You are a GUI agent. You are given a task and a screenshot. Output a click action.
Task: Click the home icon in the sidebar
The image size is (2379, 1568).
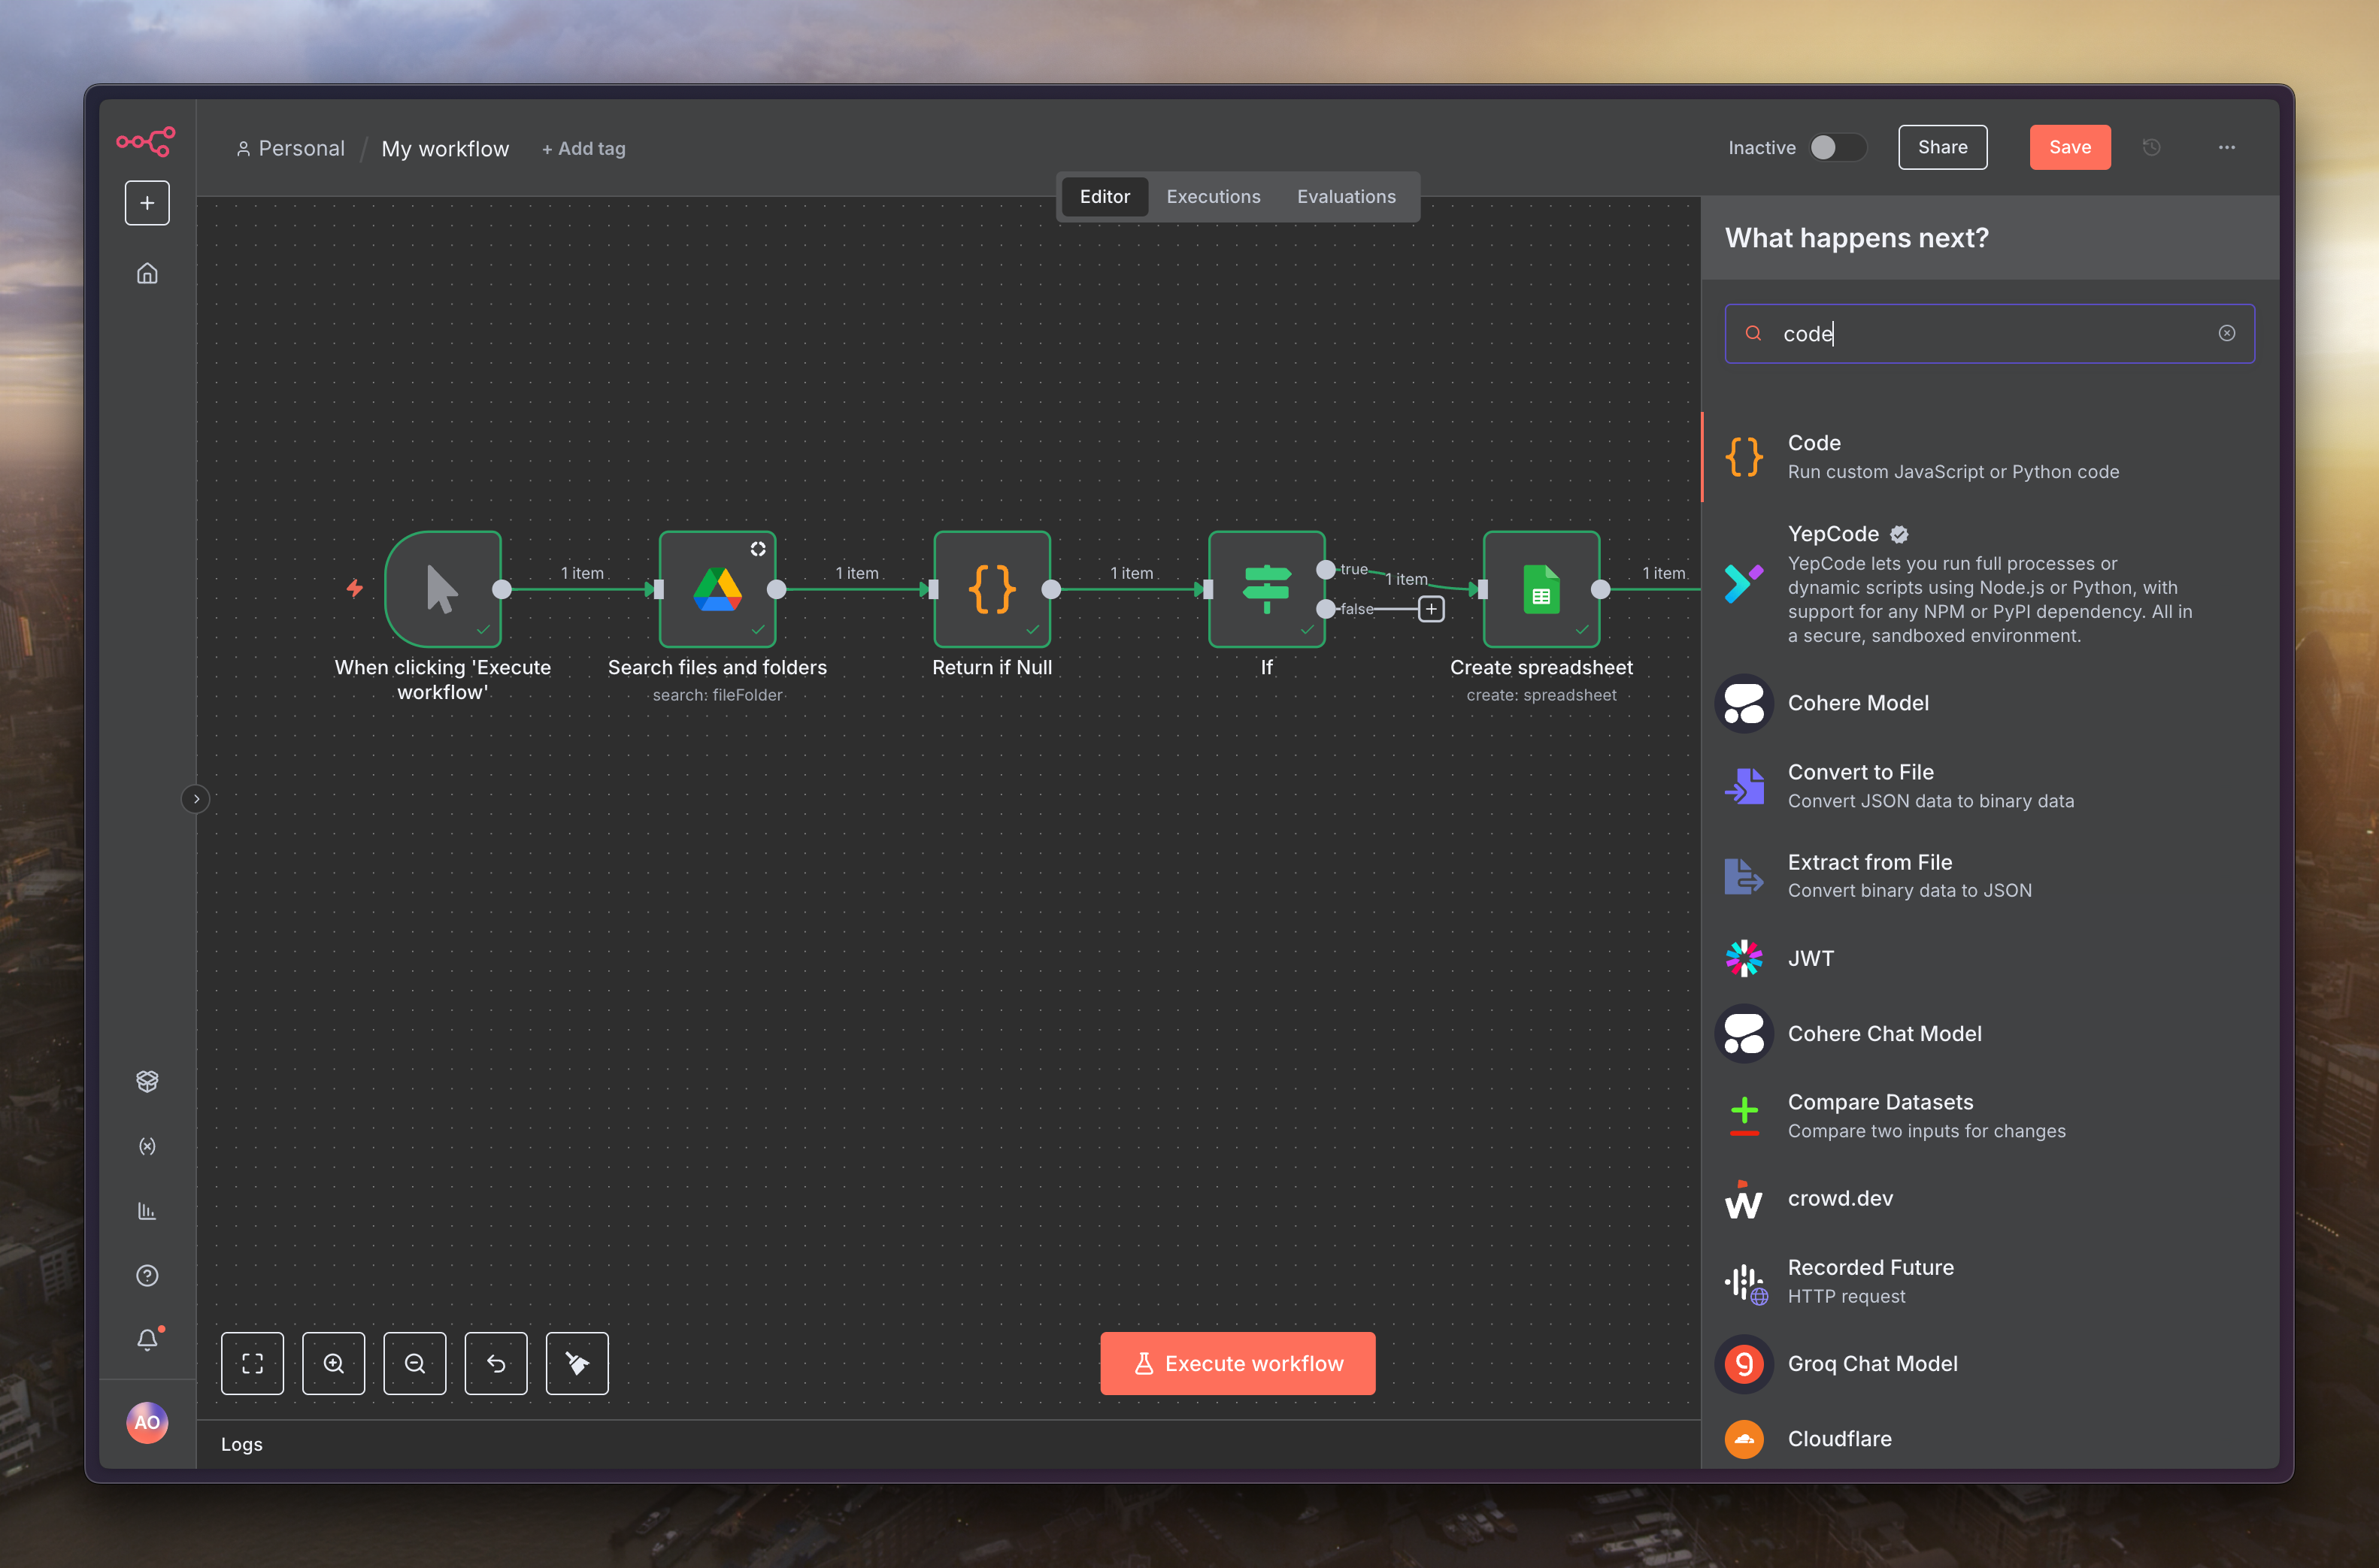(x=147, y=273)
